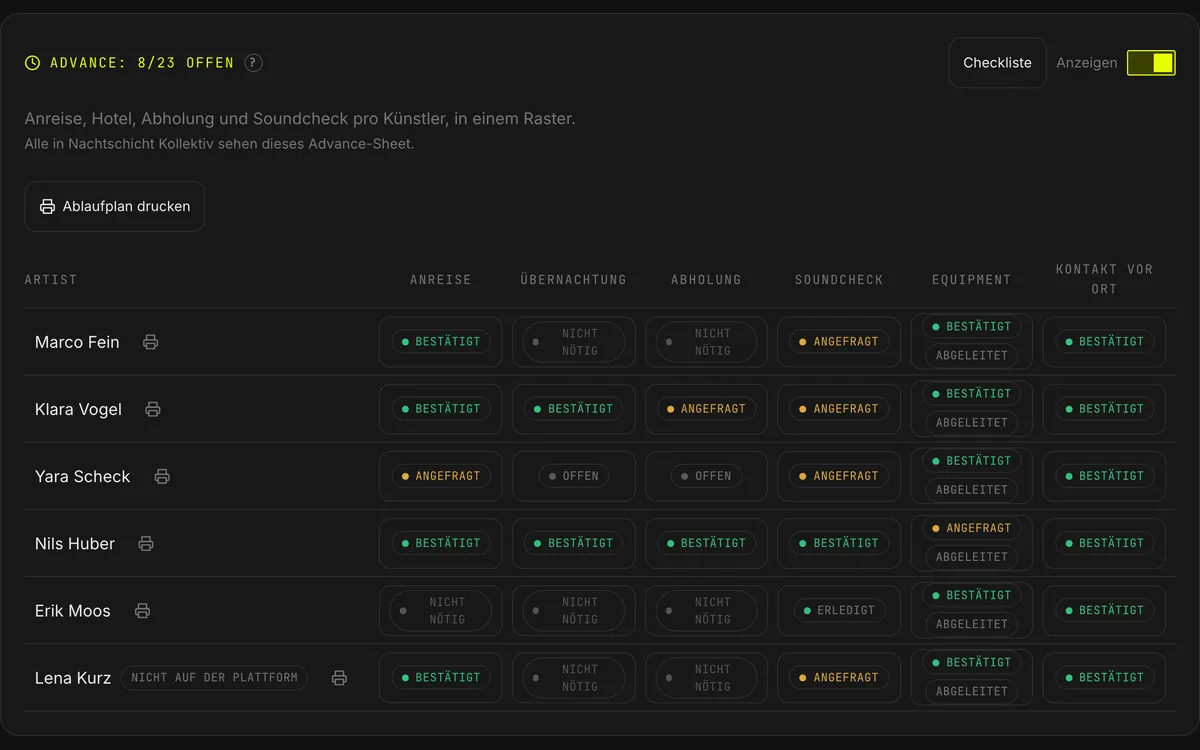Click the printer icon in Lena Kurz's row
The width and height of the screenshot is (1200, 750).
point(339,677)
